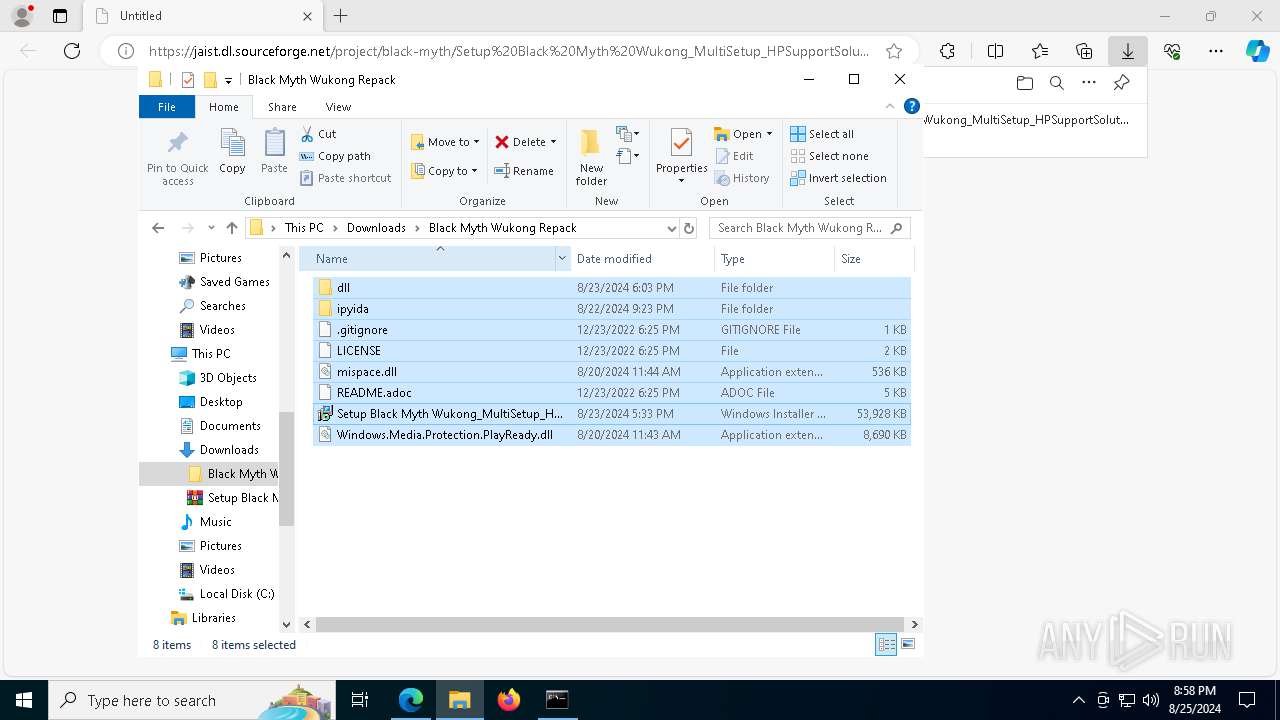Click the Search Black Myth Wukong field
Screen dimensions: 1280x720
point(810,228)
